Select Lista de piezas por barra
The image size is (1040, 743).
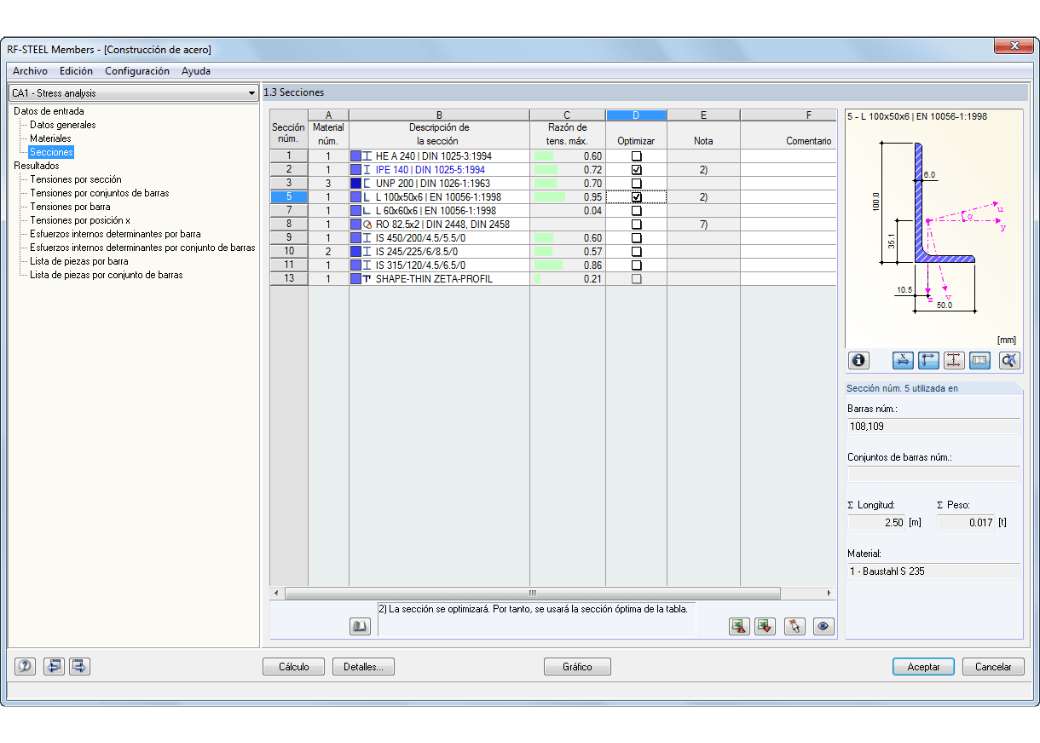point(79,261)
